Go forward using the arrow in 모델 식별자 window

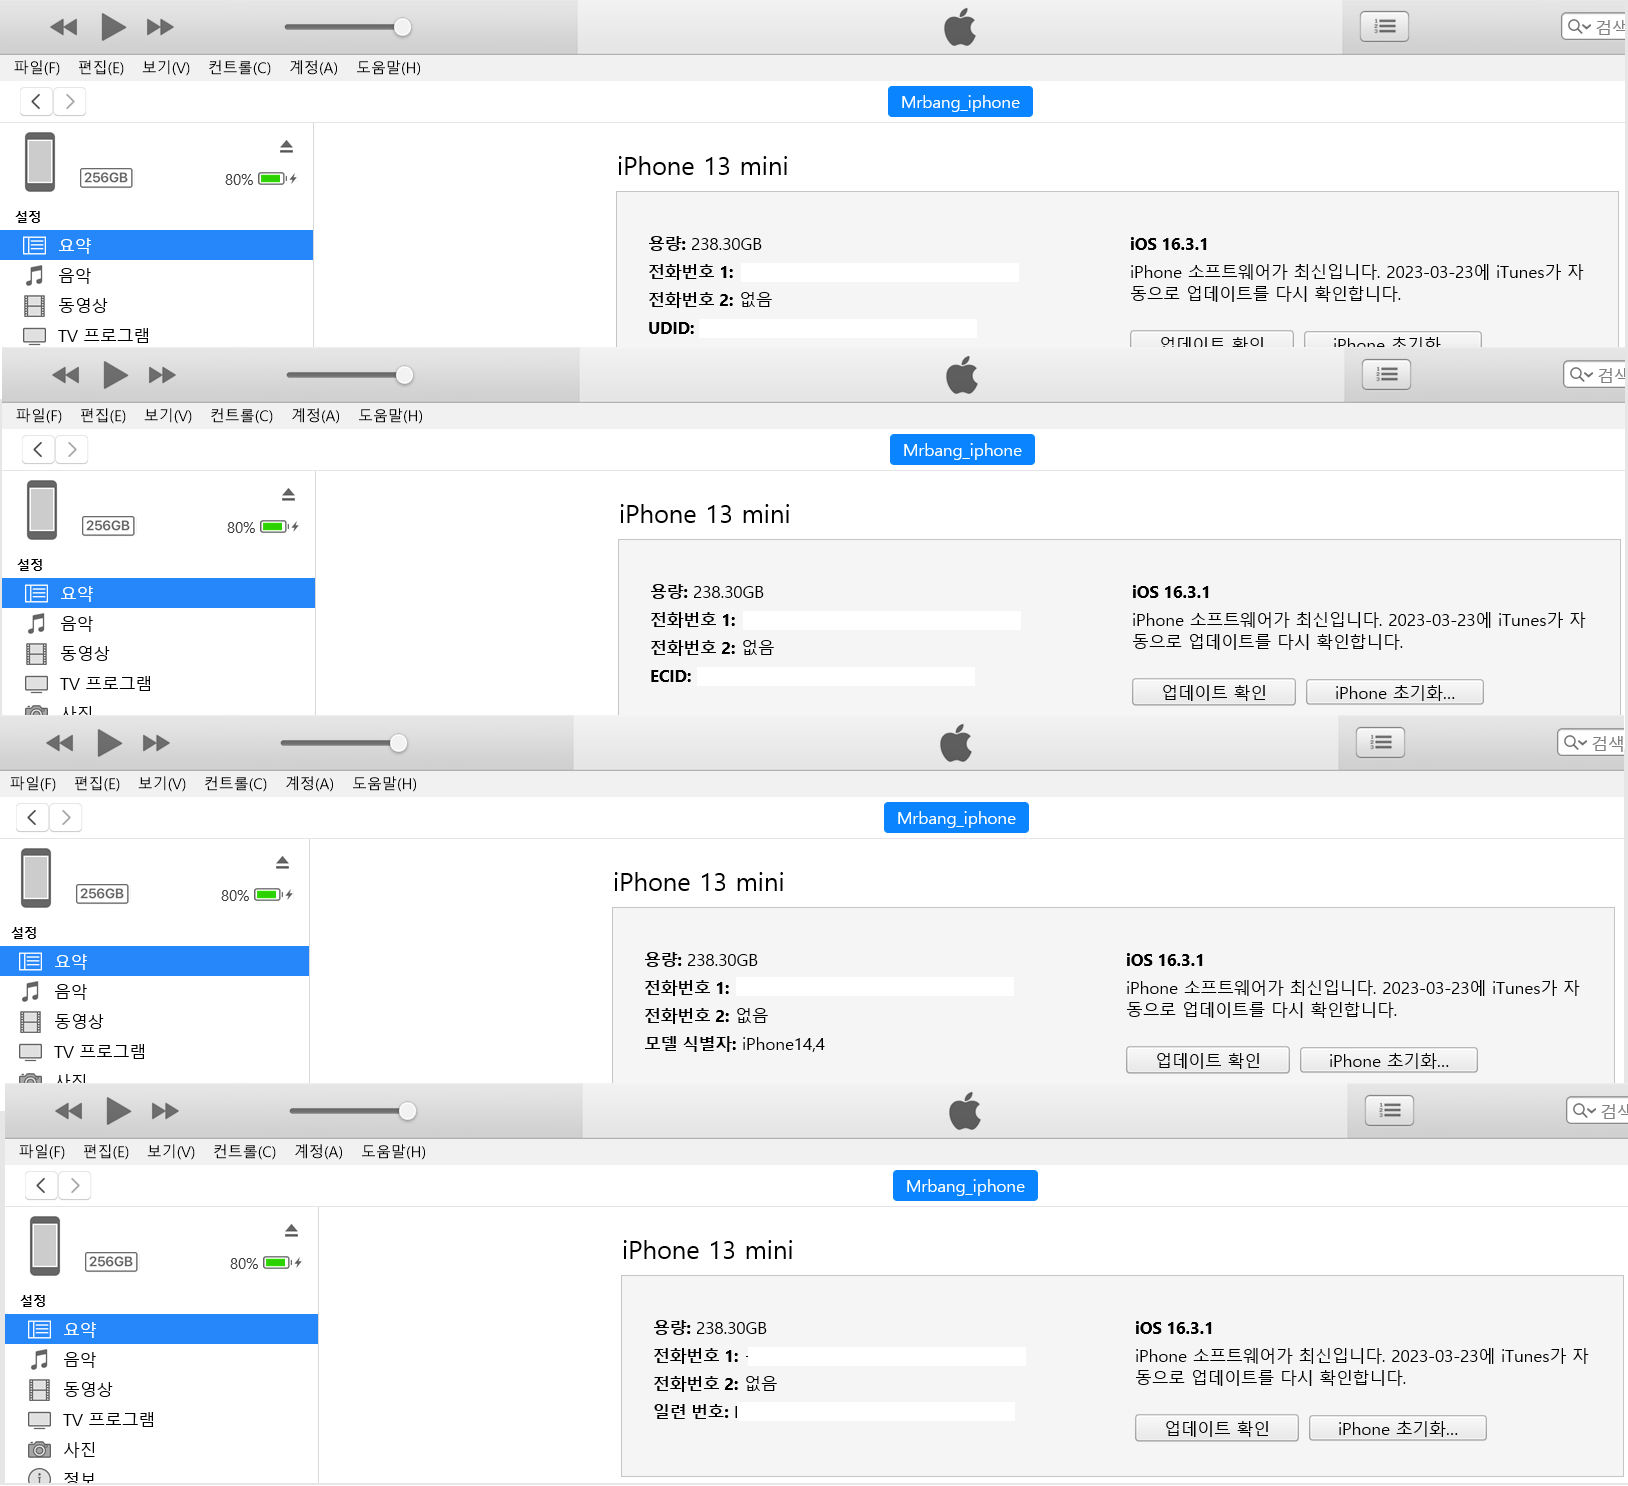pos(66,817)
